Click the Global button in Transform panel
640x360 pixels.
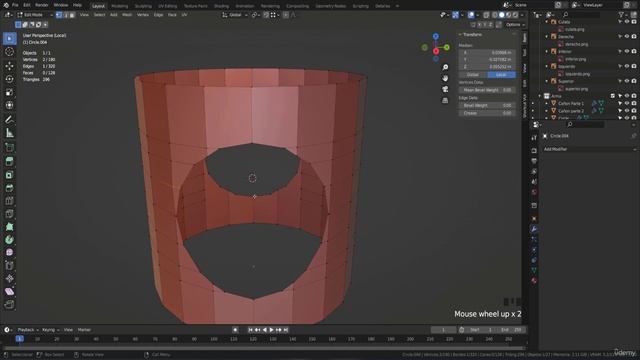473,75
